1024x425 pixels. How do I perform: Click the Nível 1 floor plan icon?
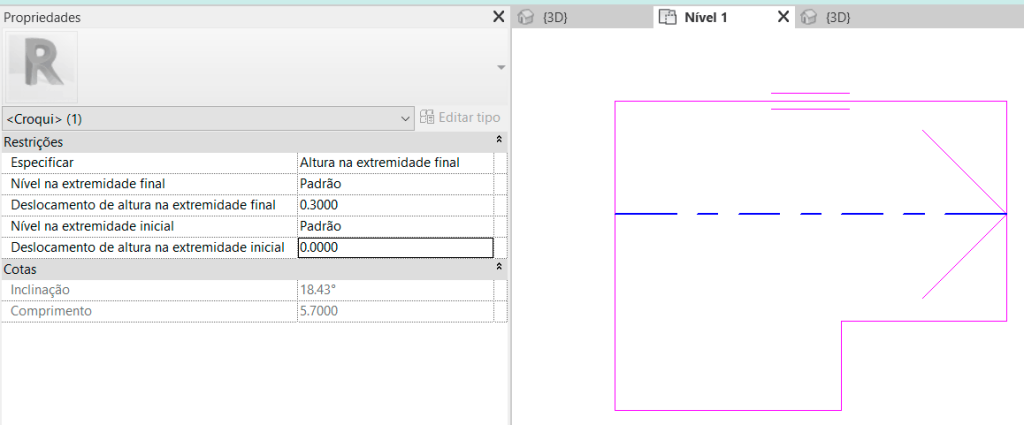pos(667,18)
